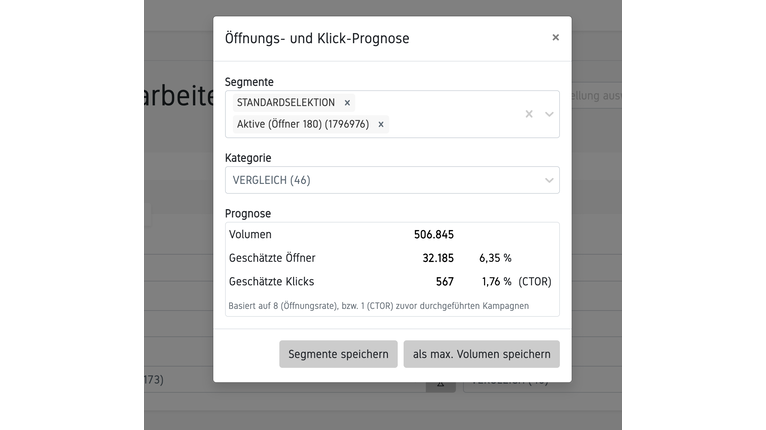Remove the Aktive (Öffner 180) segment
Screen dimensions: 766x430
381,125
